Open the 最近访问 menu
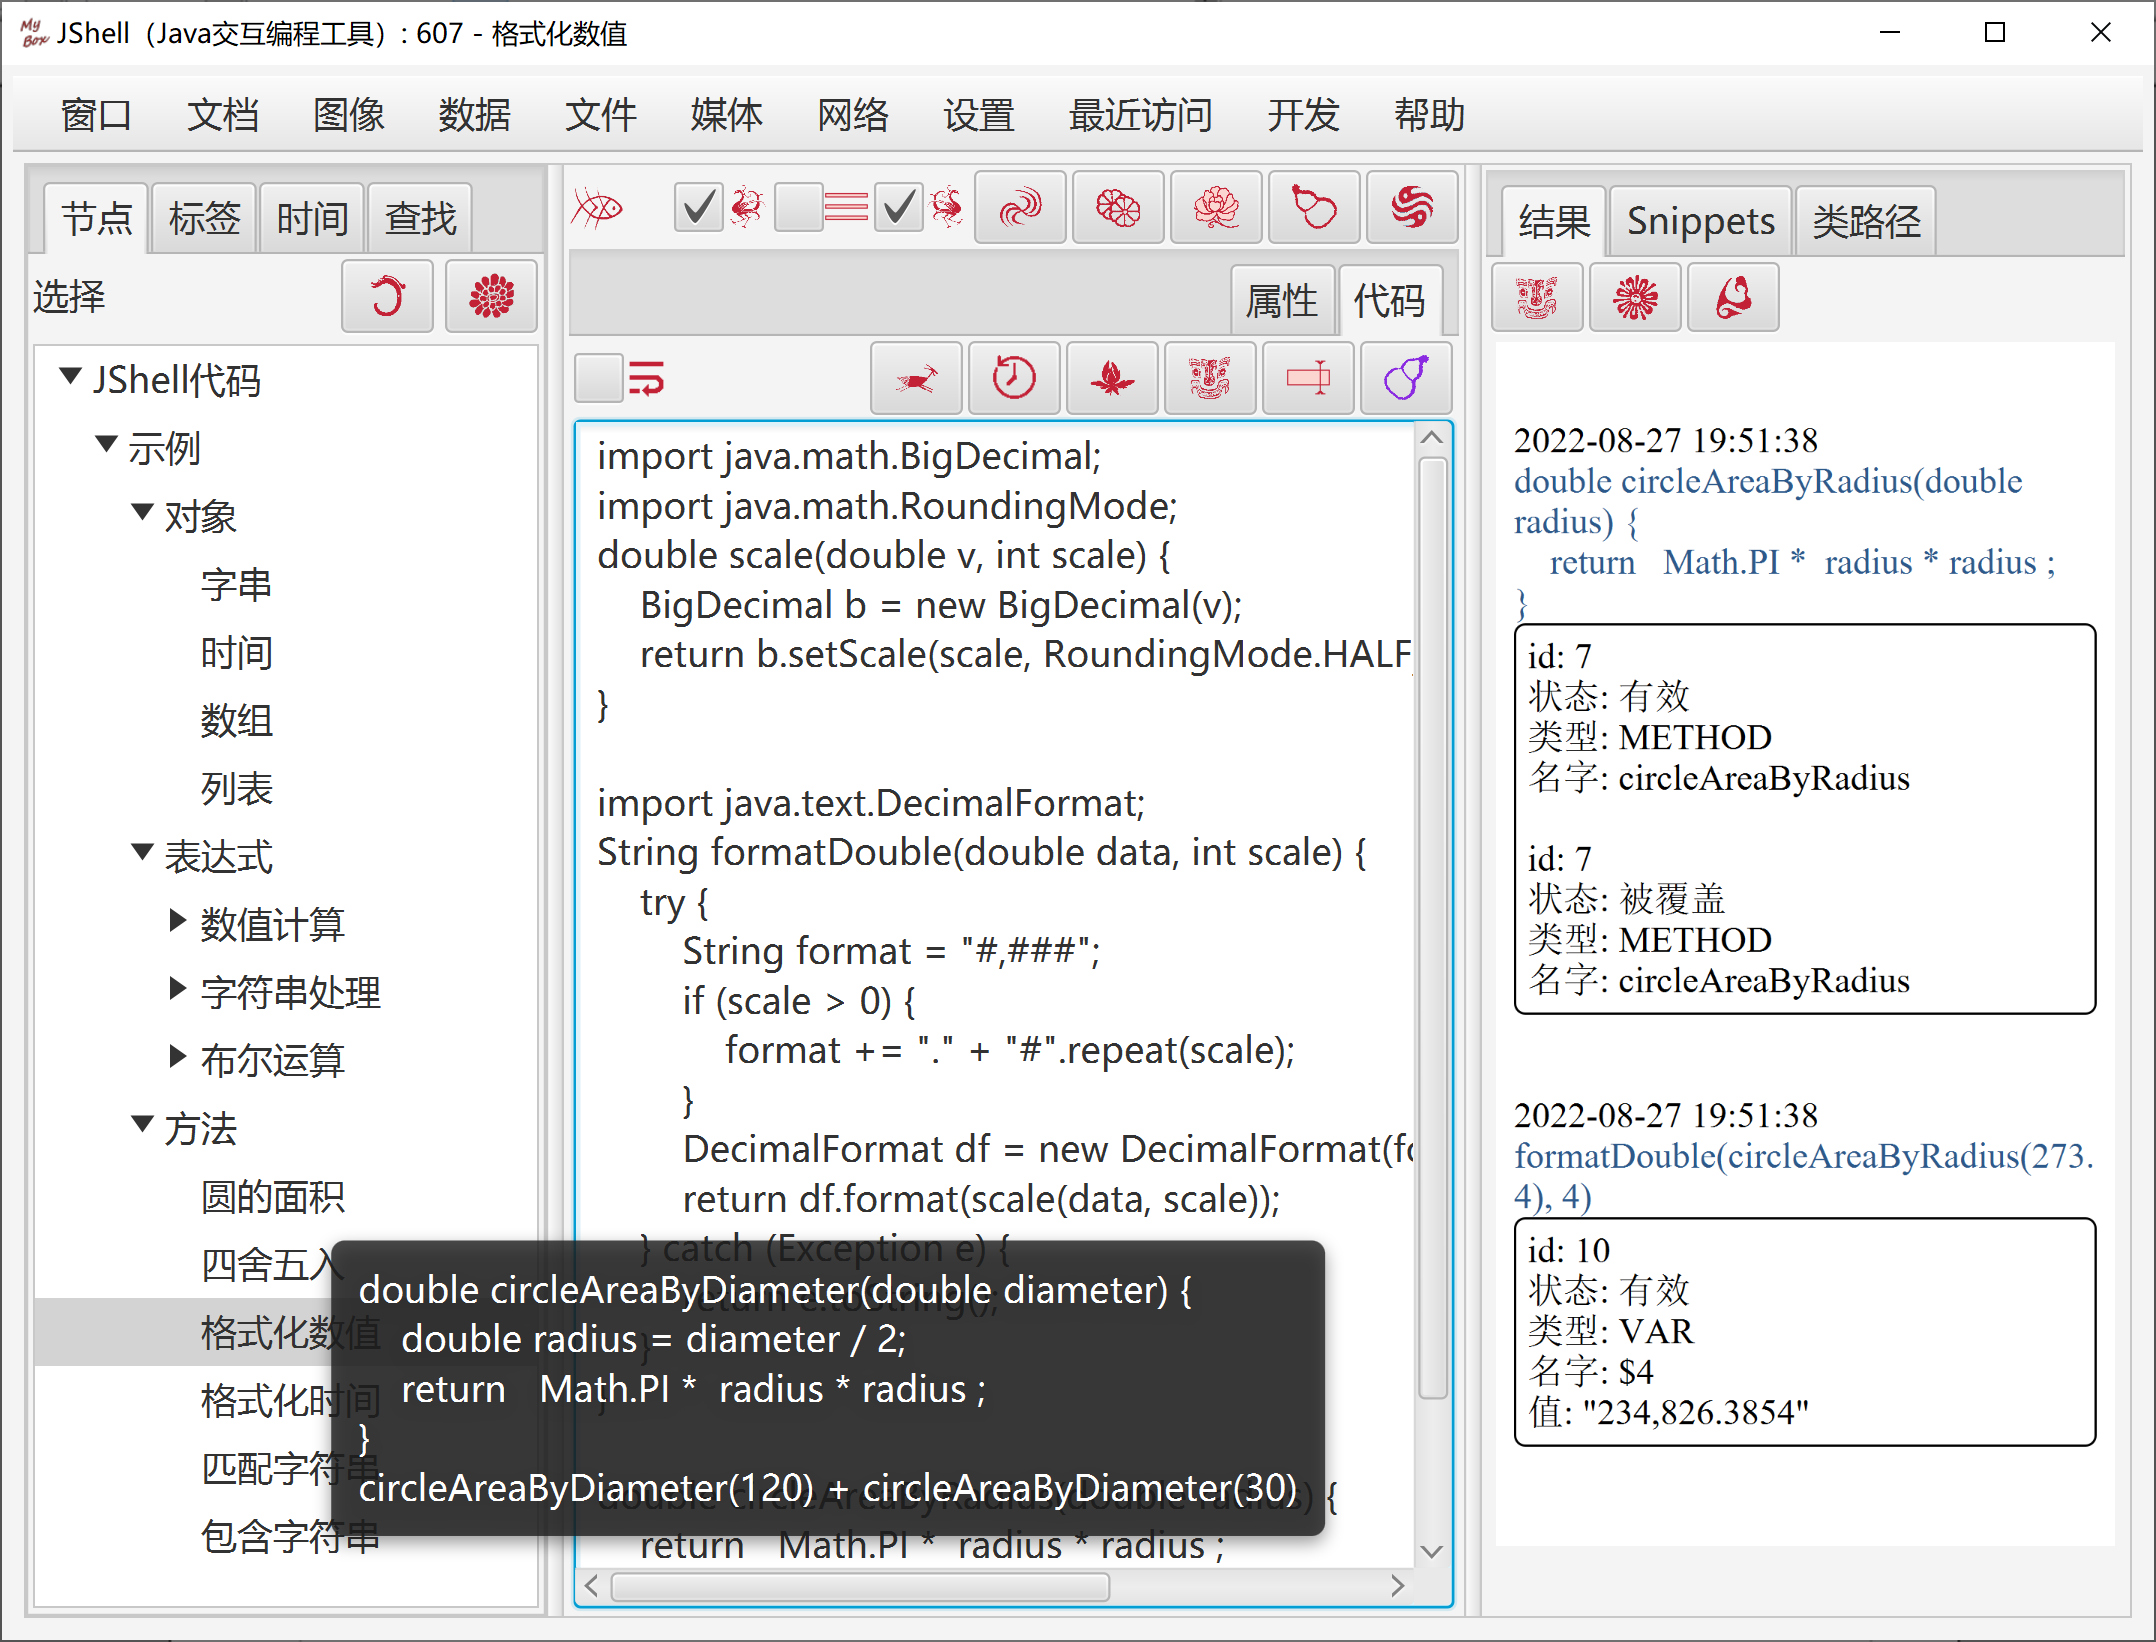Screen dimensions: 2156x1642 (x=1140, y=115)
